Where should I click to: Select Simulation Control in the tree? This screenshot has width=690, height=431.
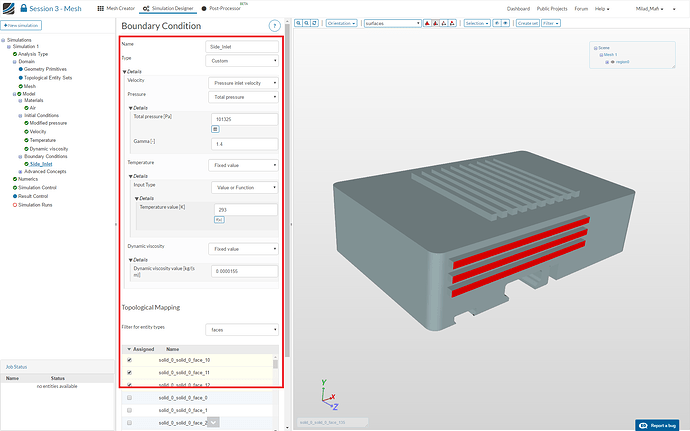tap(39, 187)
